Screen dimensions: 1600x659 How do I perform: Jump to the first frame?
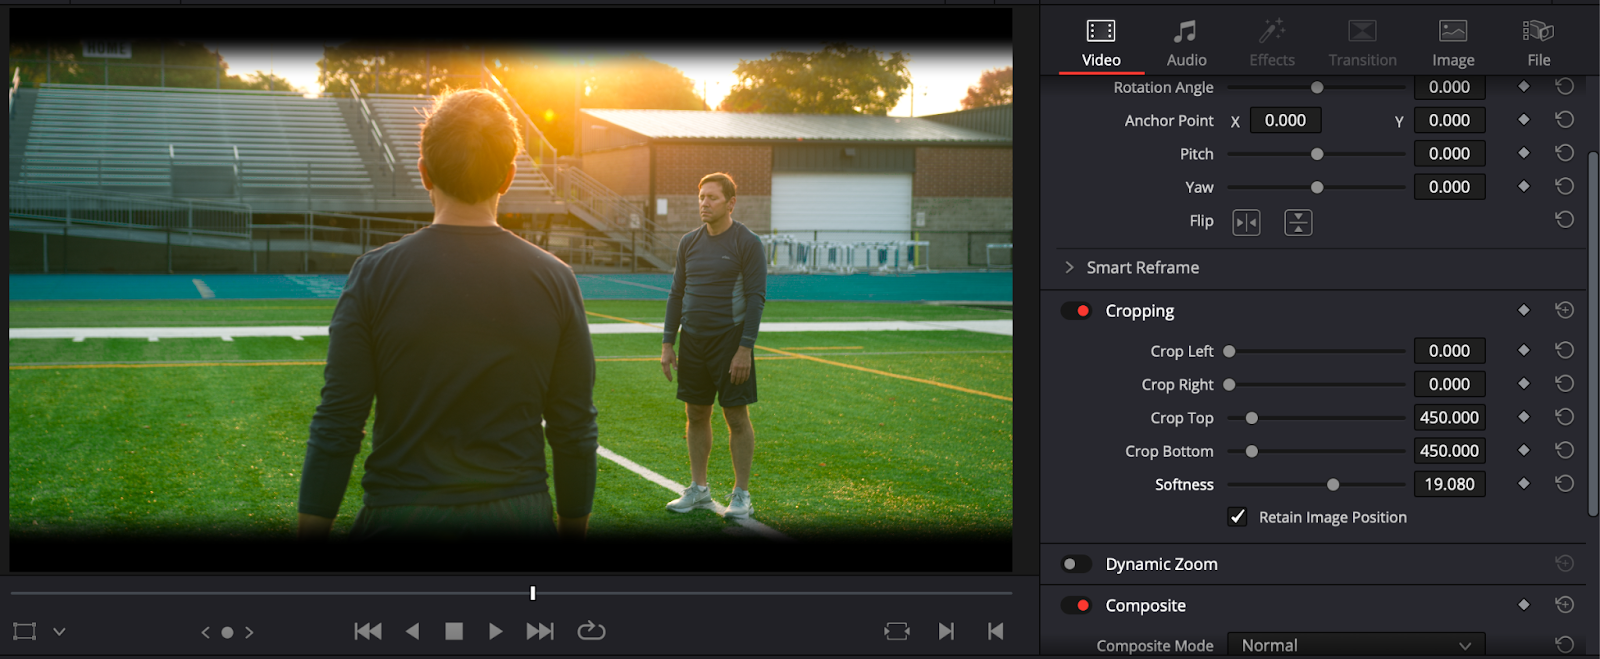[x=368, y=631]
